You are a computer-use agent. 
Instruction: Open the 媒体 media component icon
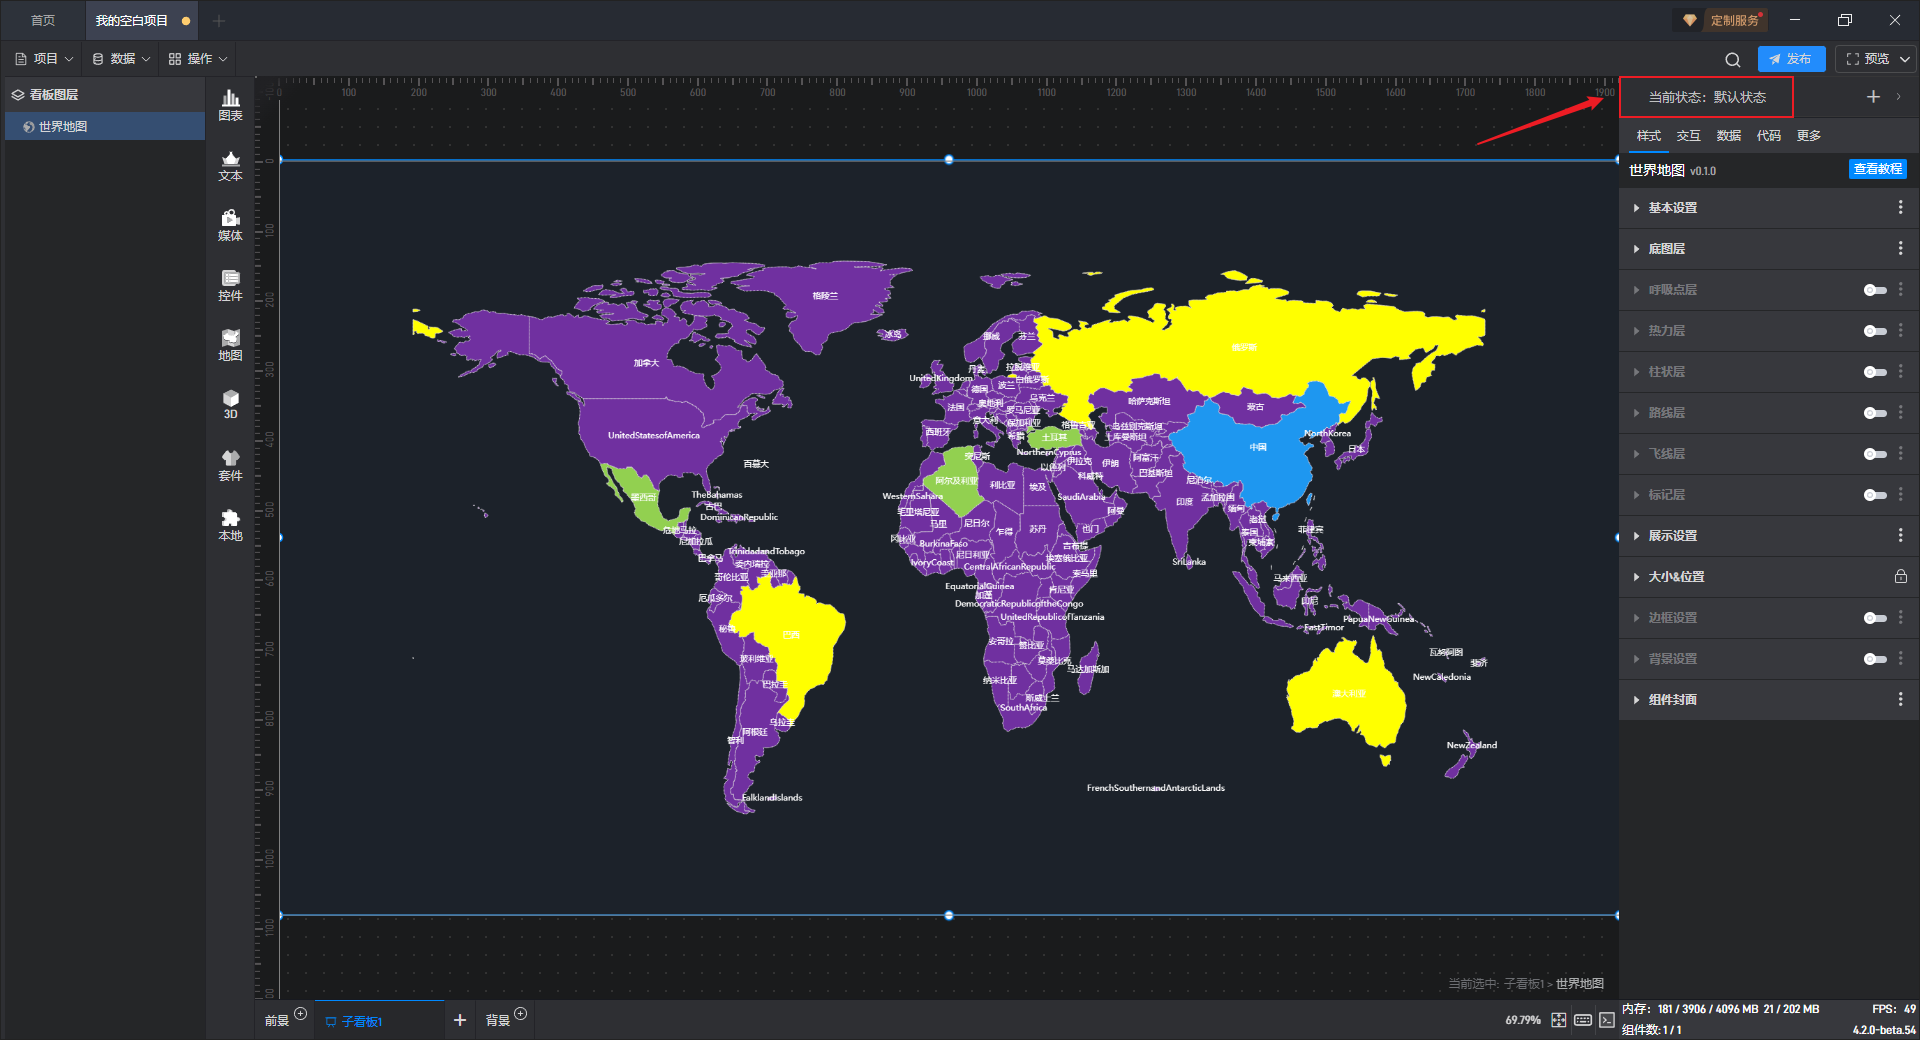click(230, 225)
